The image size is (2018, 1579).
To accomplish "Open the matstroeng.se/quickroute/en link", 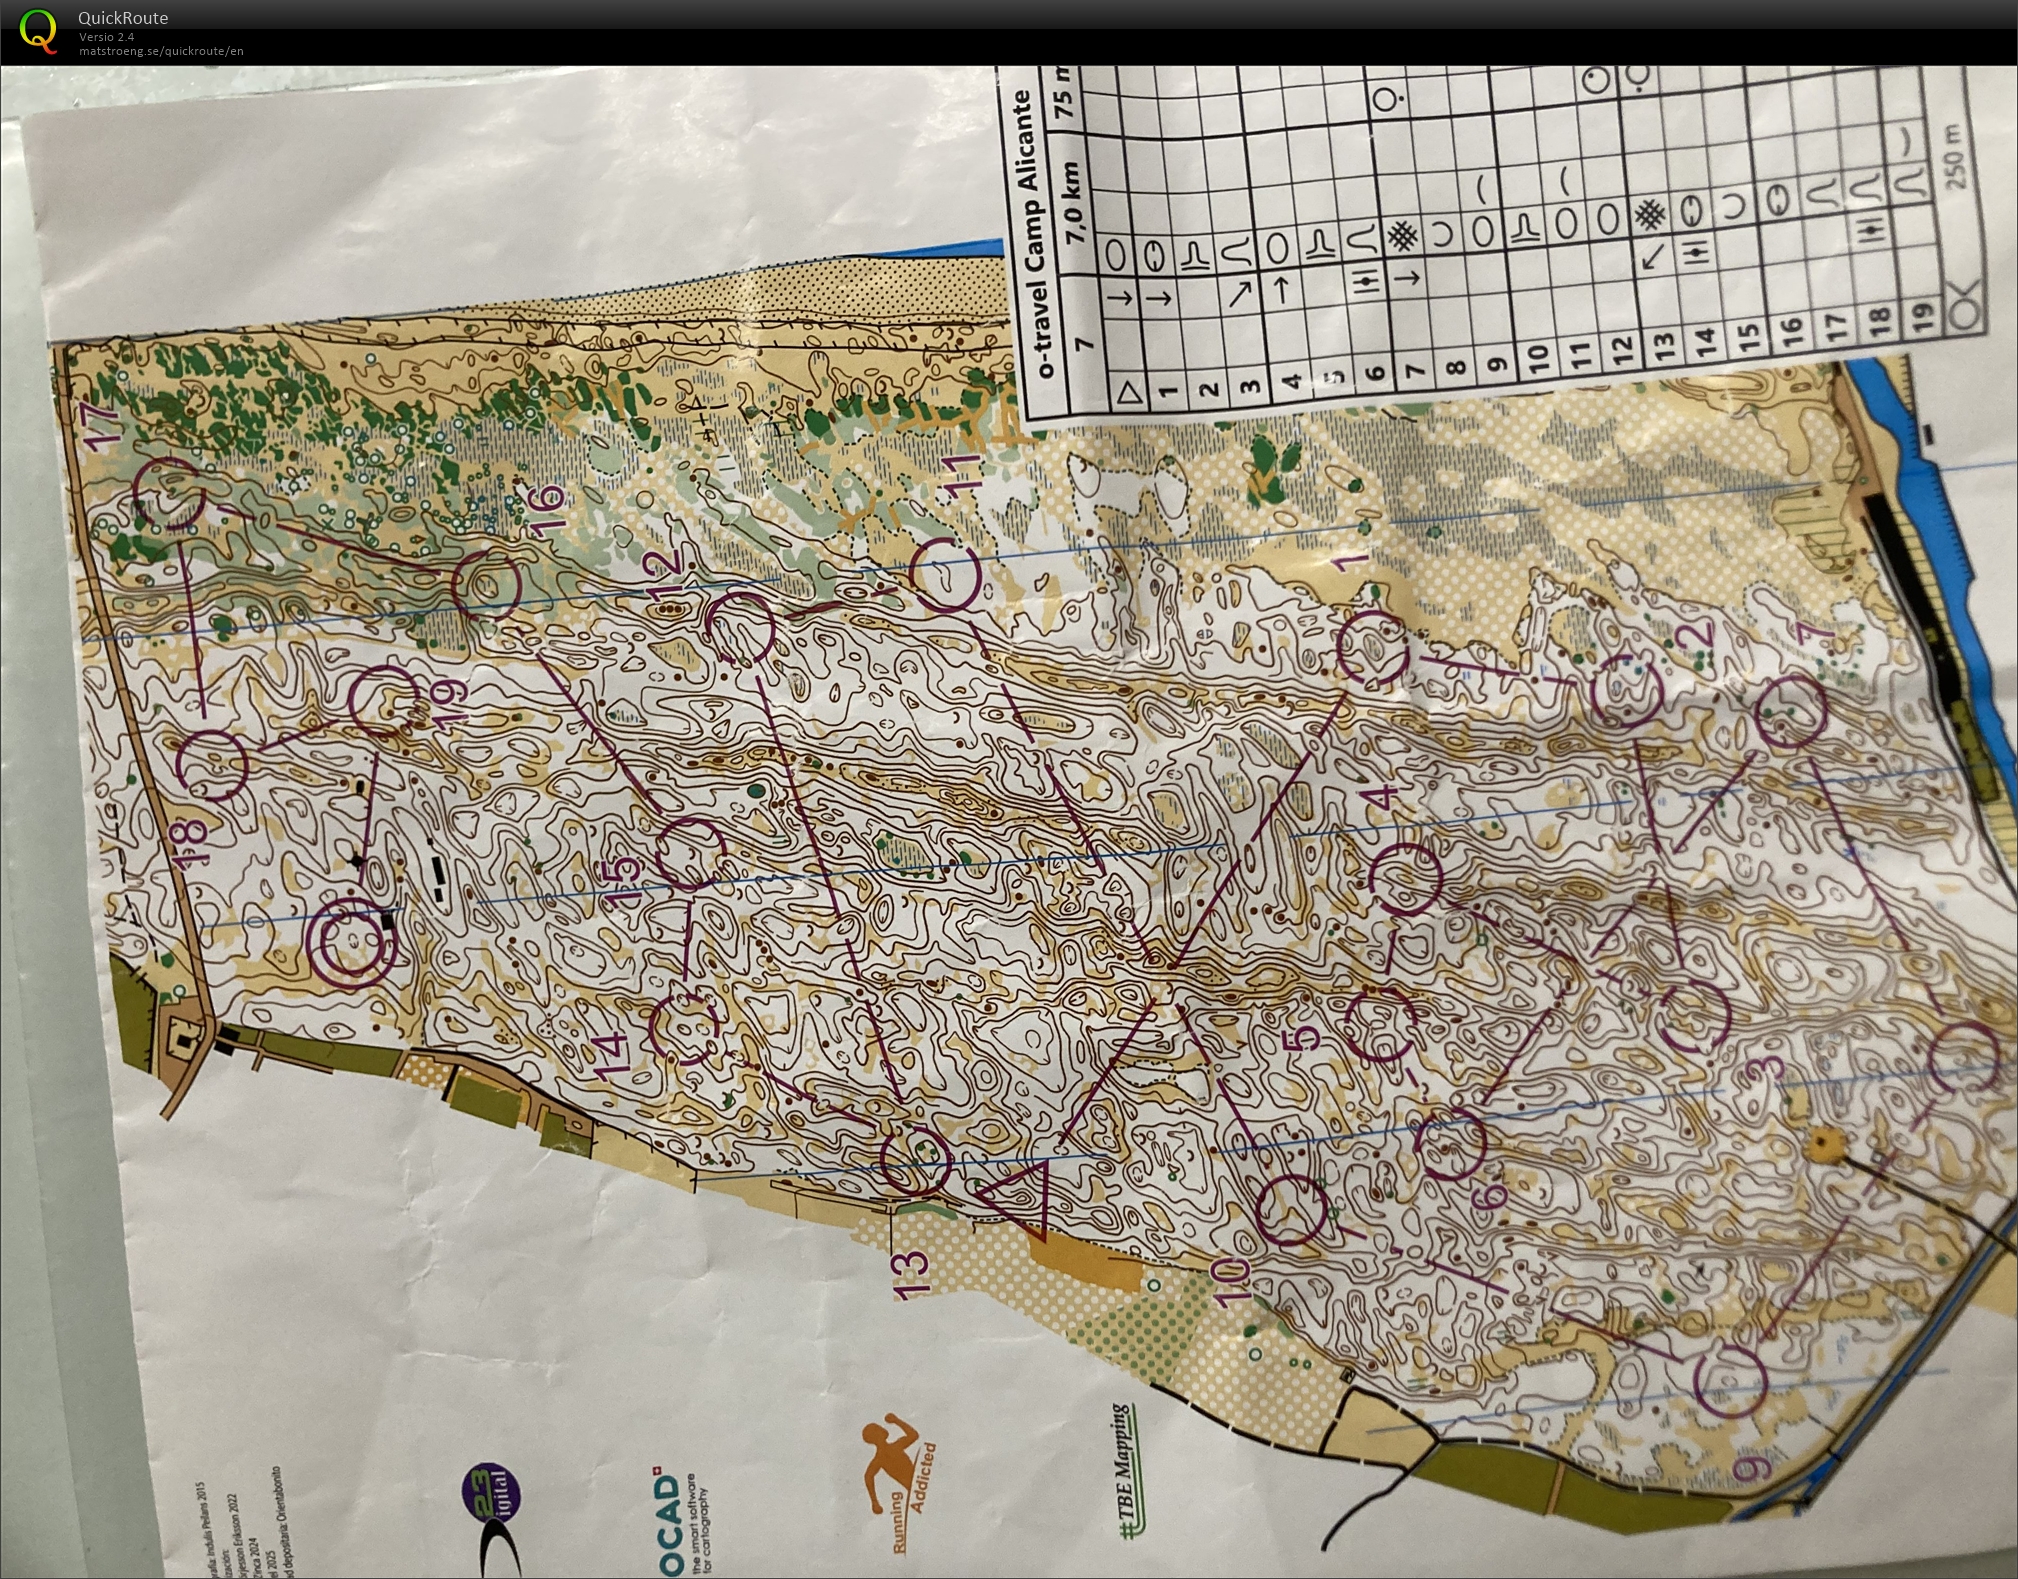I will tap(161, 51).
